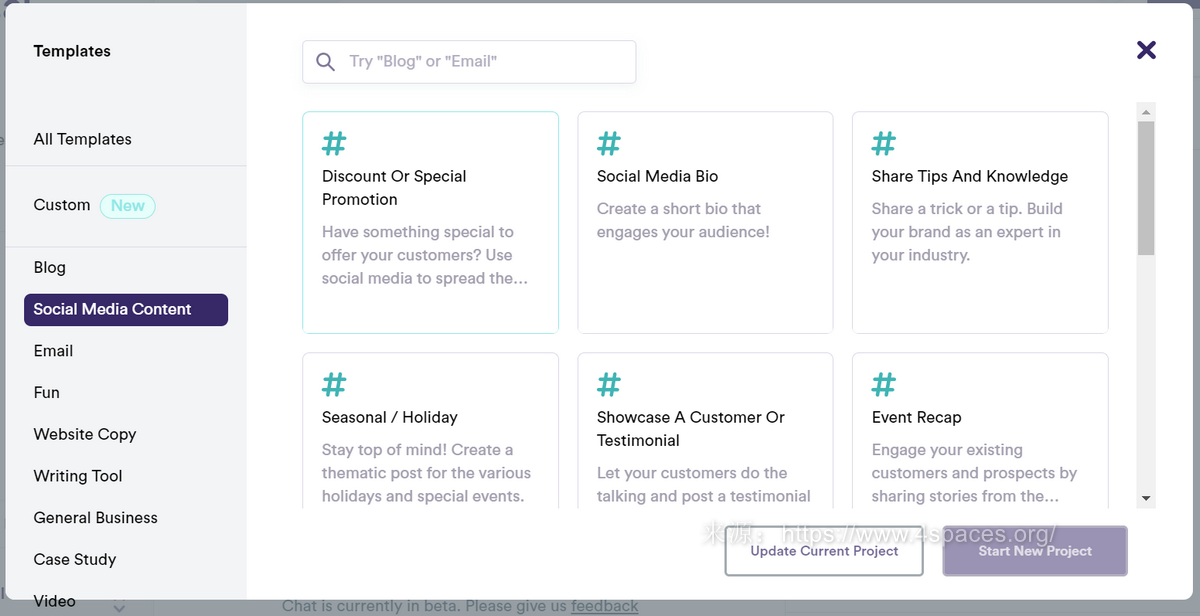Select All Templates category
1200x616 pixels.
tap(83, 139)
